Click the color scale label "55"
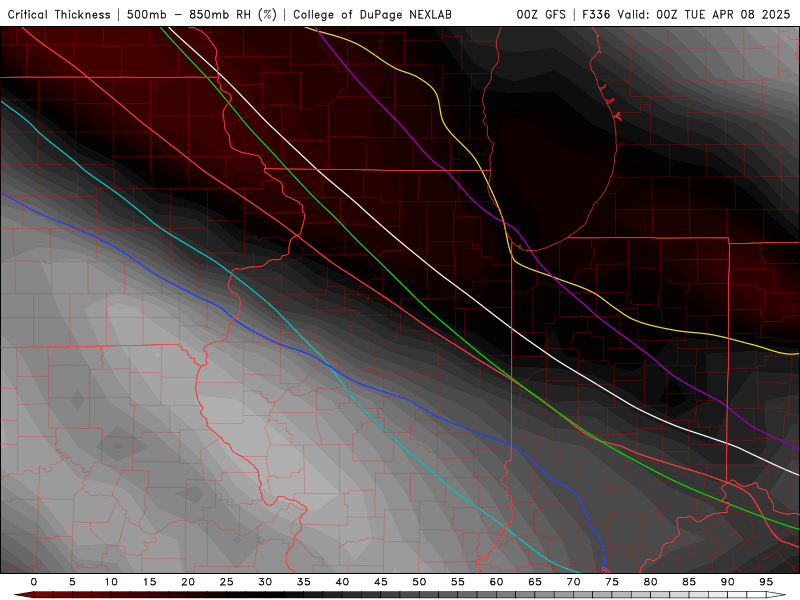This screenshot has width=800, height=600. pyautogui.click(x=458, y=582)
